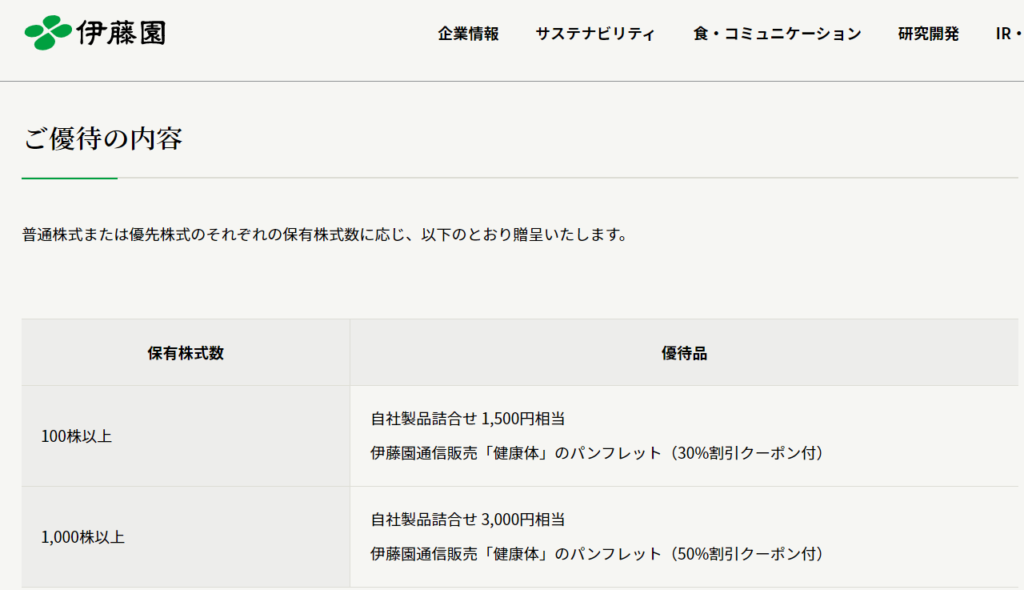Click the 自社製品詰合せ 3,000円相当 text
Viewport: 1024px width, 590px height.
(x=475, y=520)
